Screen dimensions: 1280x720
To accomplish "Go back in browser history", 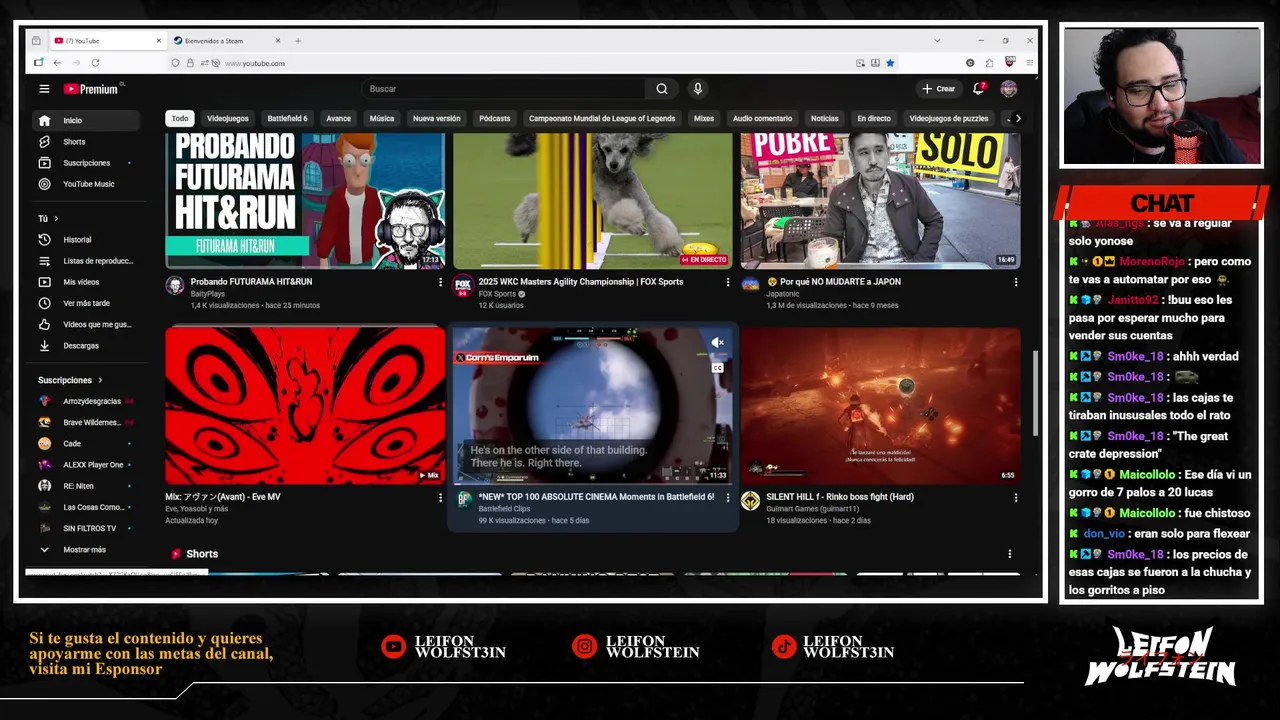I will click(x=57, y=63).
